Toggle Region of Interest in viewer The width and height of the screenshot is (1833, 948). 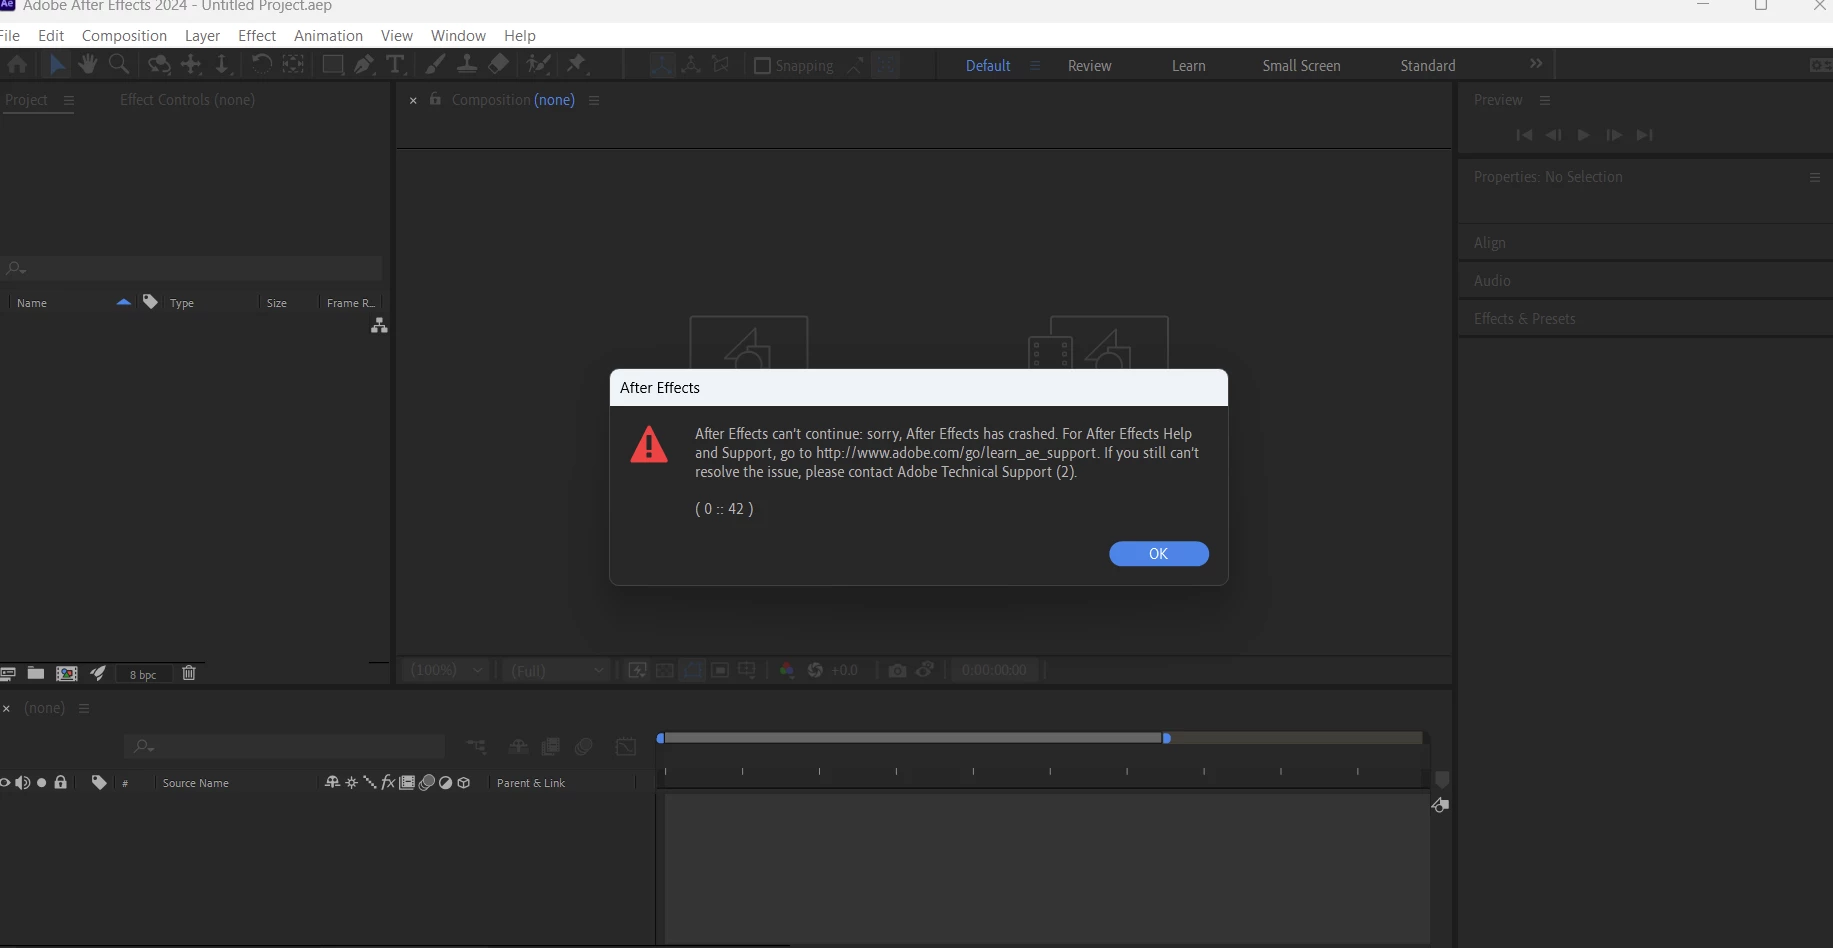point(720,670)
